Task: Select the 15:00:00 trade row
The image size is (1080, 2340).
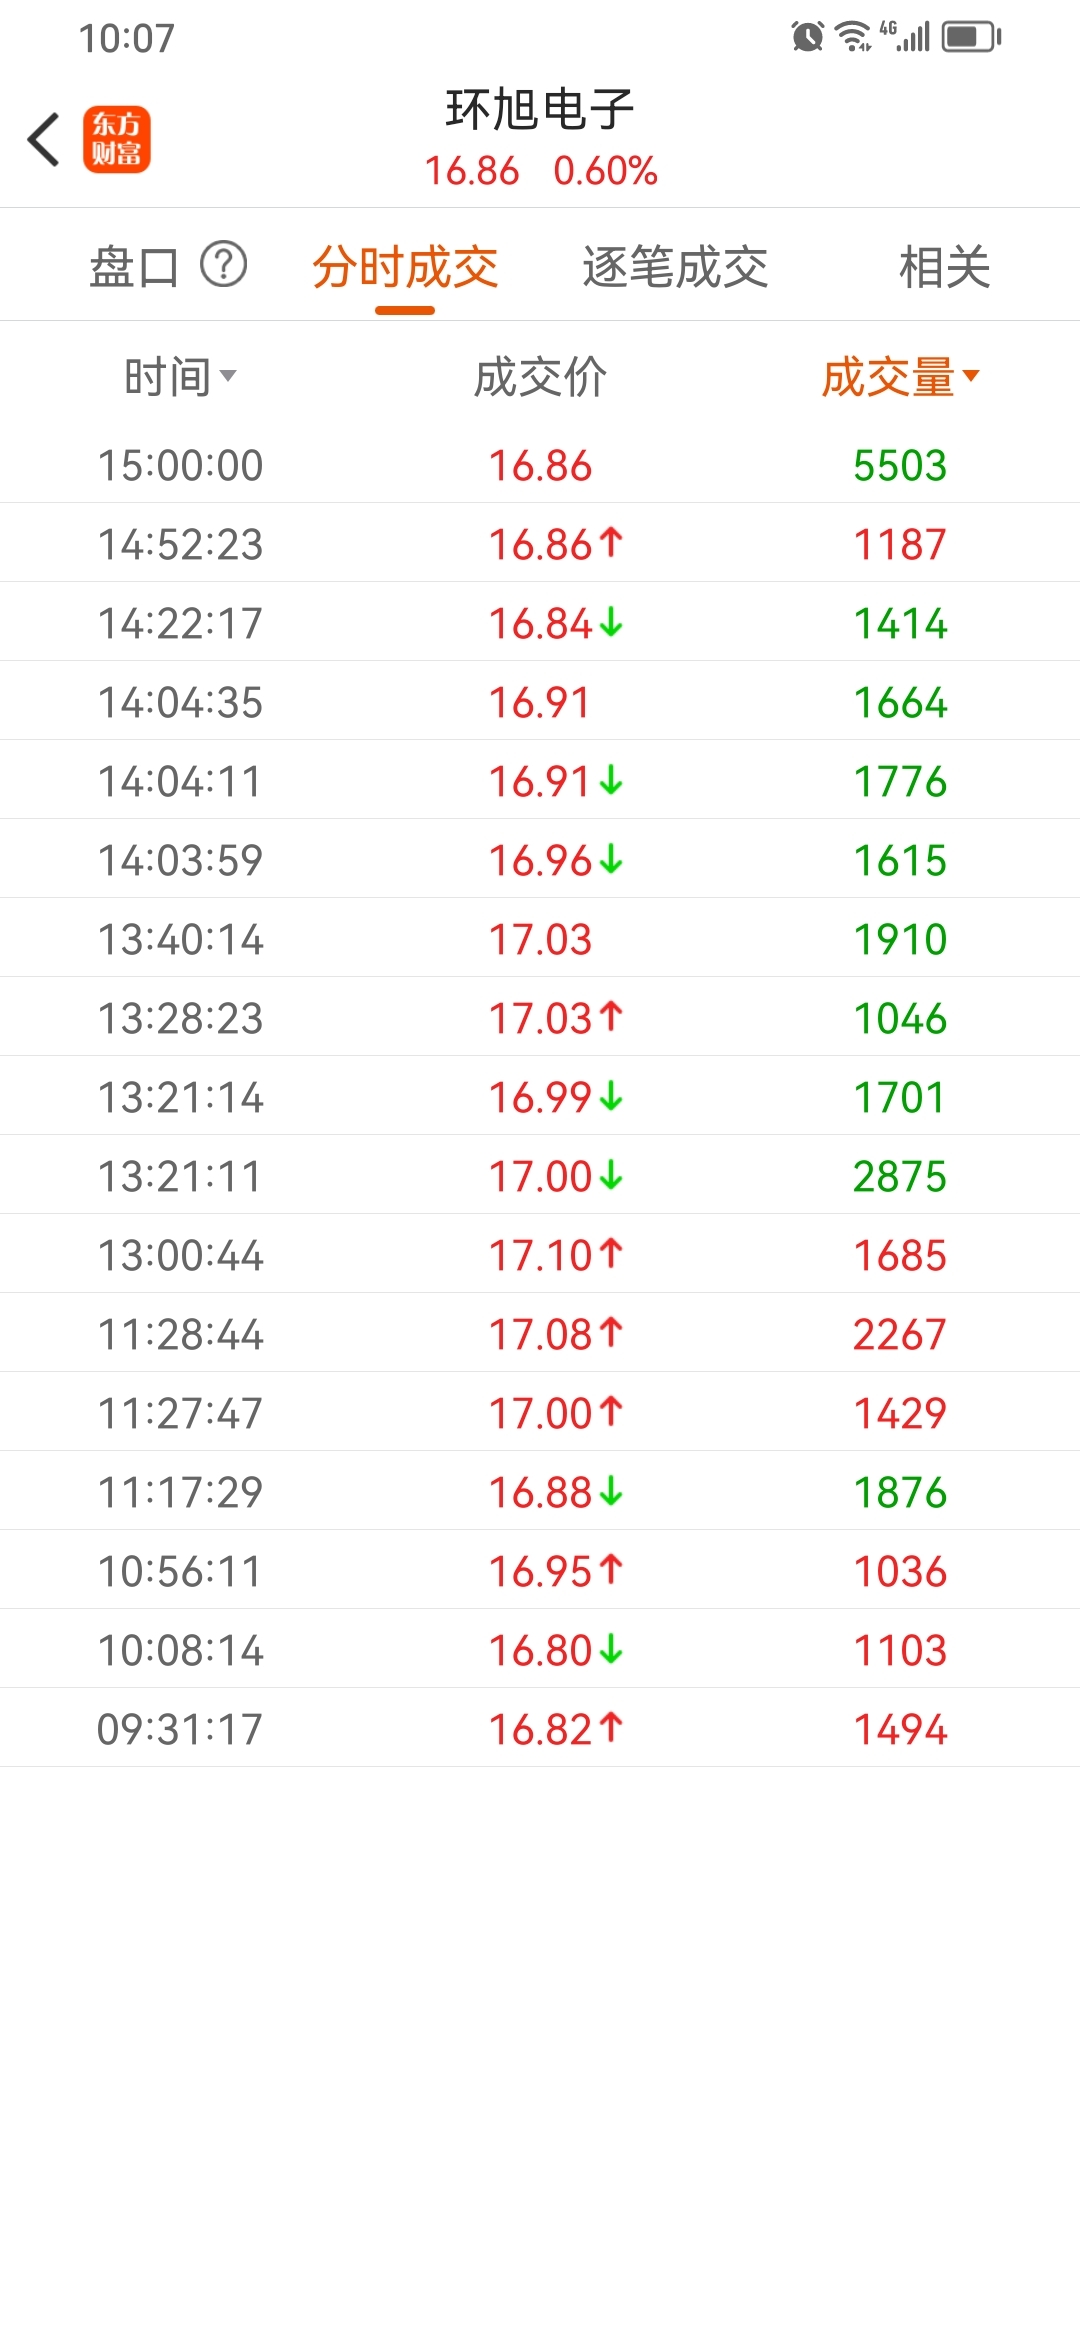Action: pos(540,465)
